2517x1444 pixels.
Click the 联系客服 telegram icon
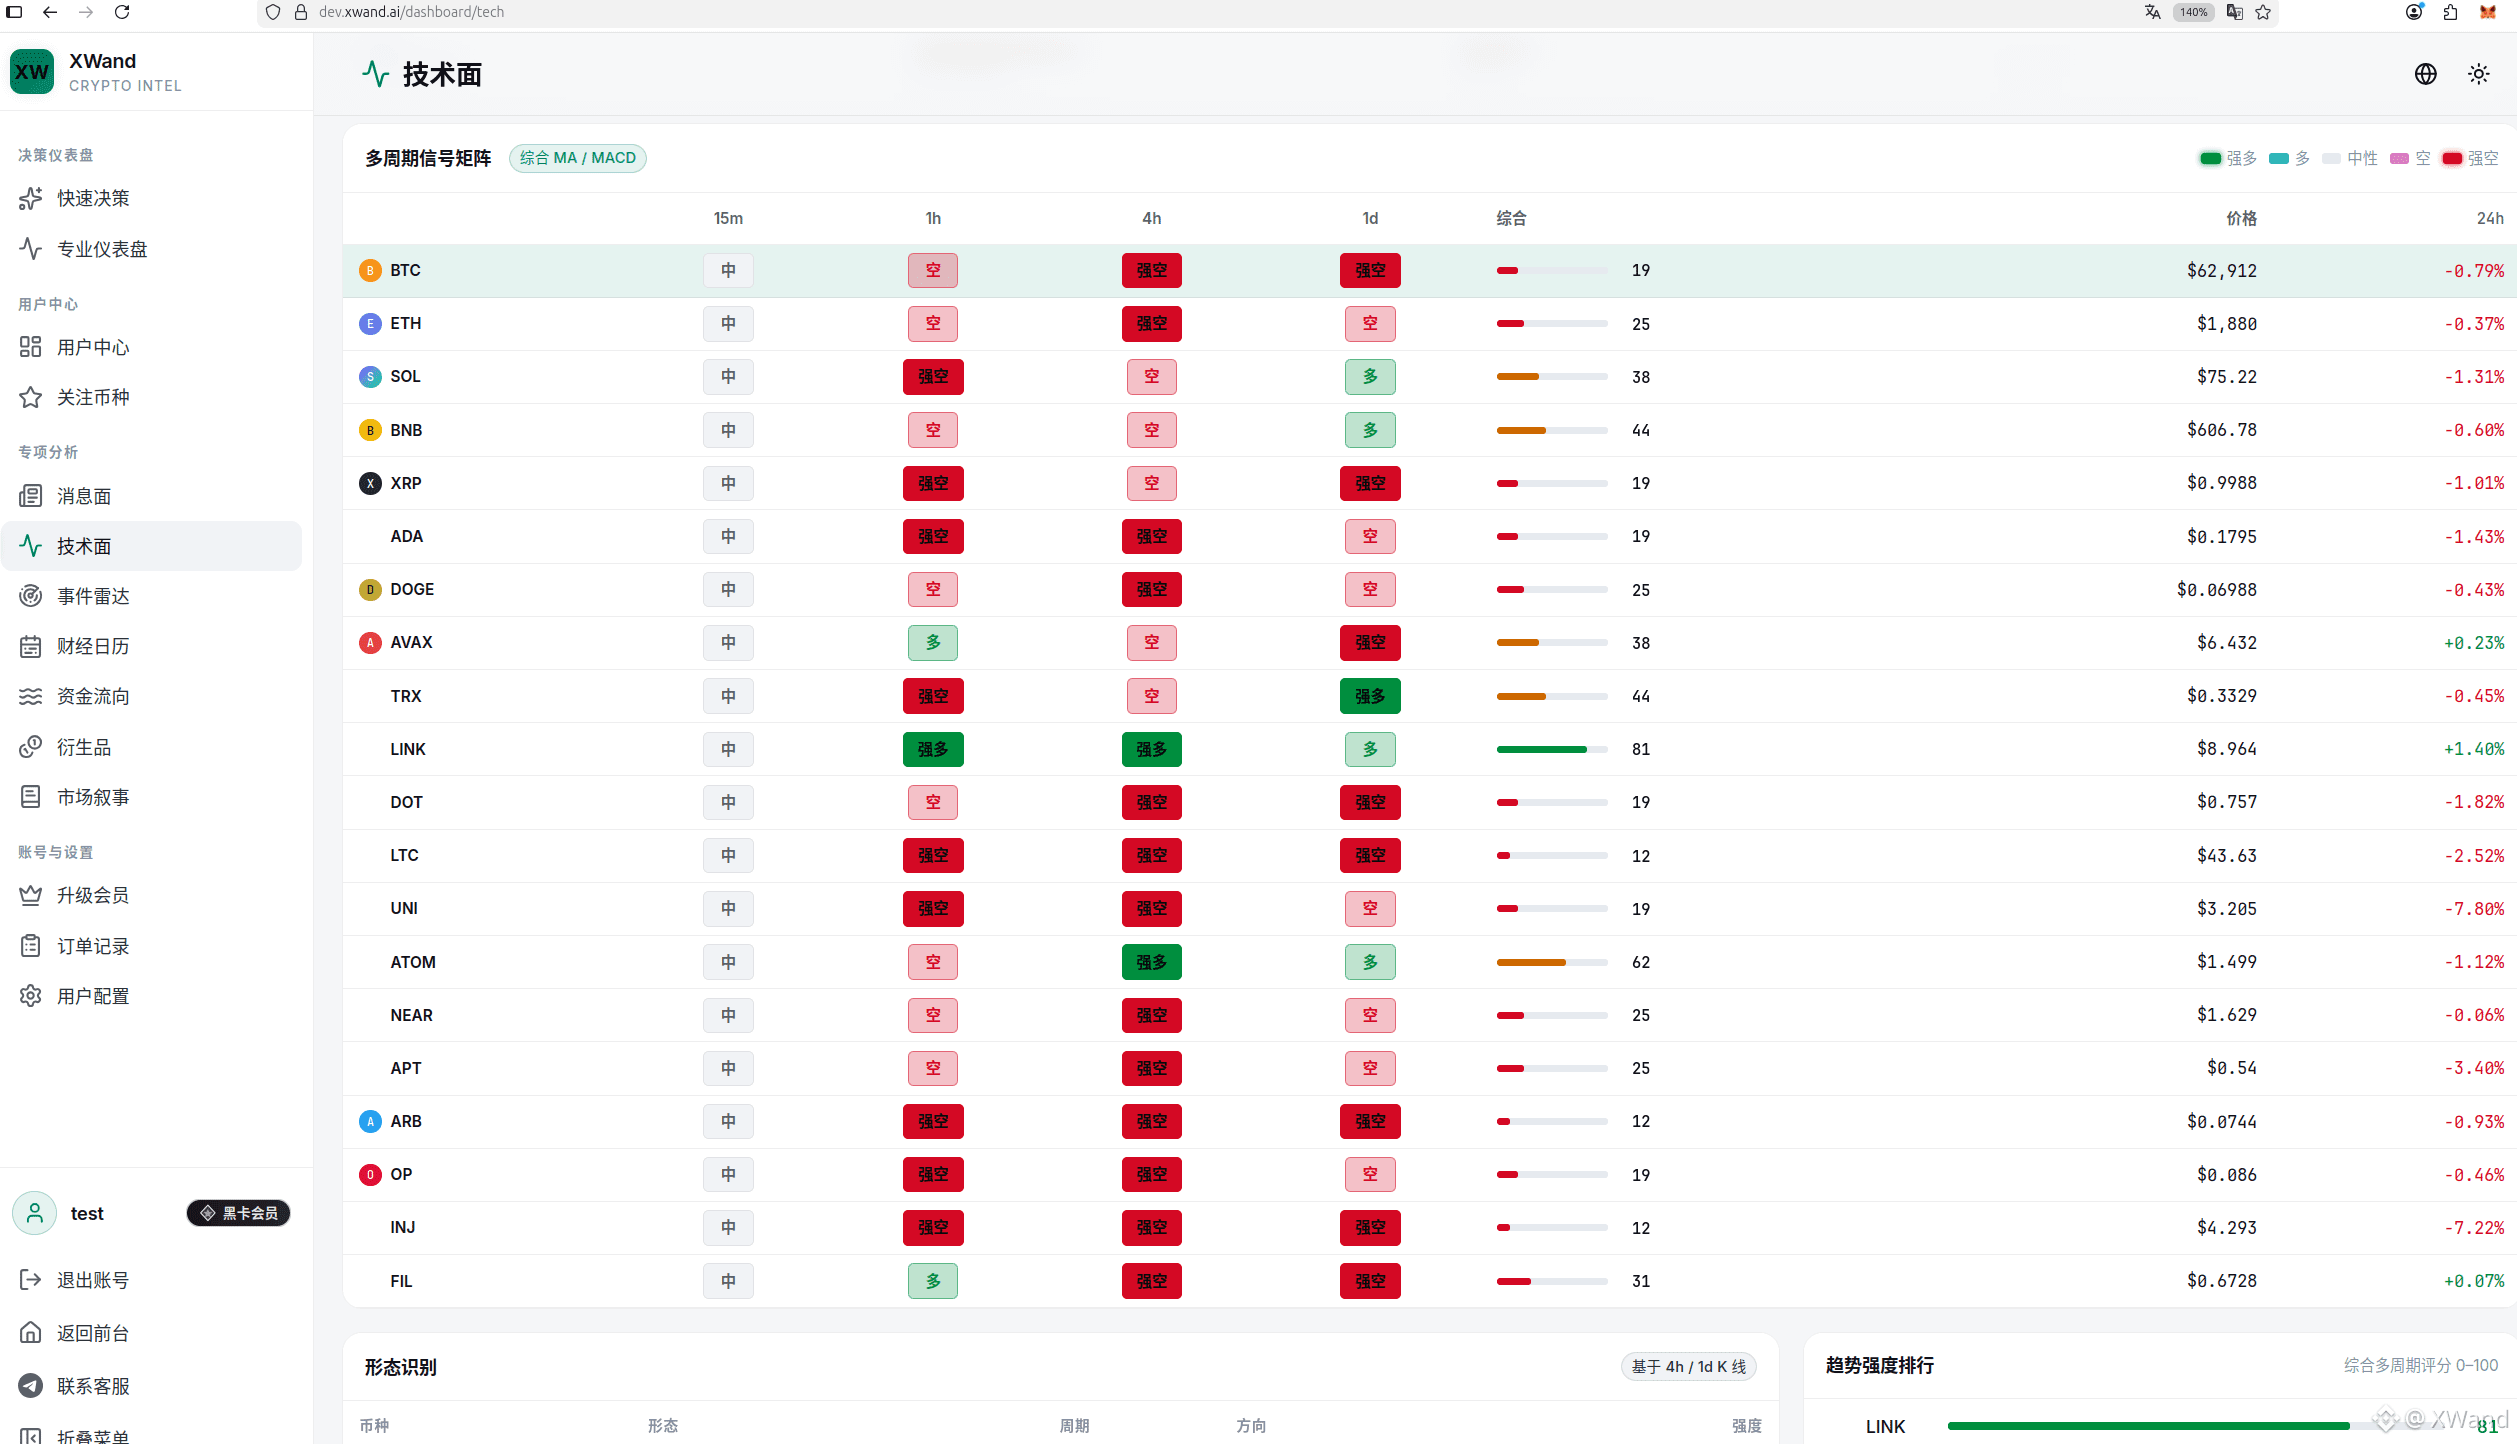coord(31,1386)
